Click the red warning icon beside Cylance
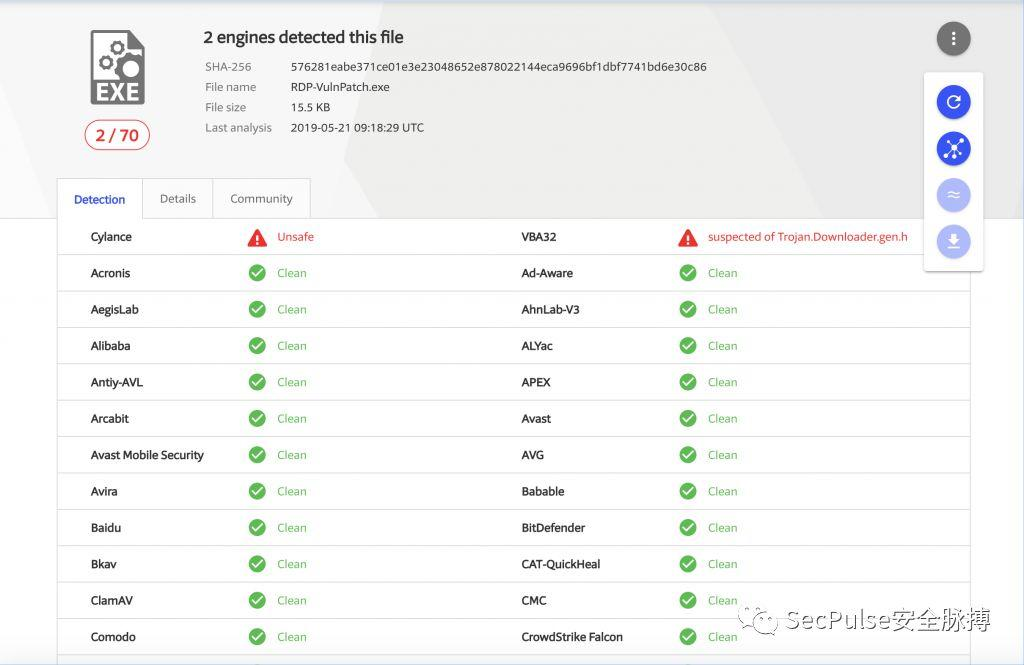This screenshot has height=665, width=1024. click(257, 238)
